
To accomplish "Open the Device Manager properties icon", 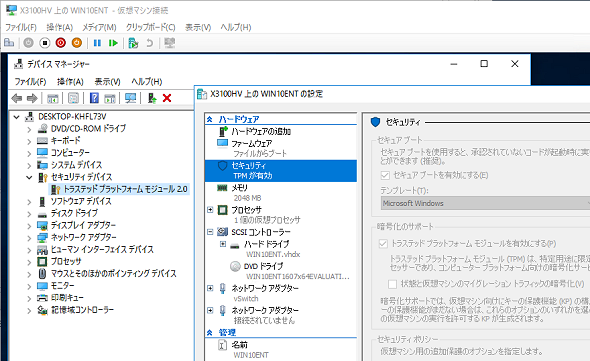I will point(73,99).
